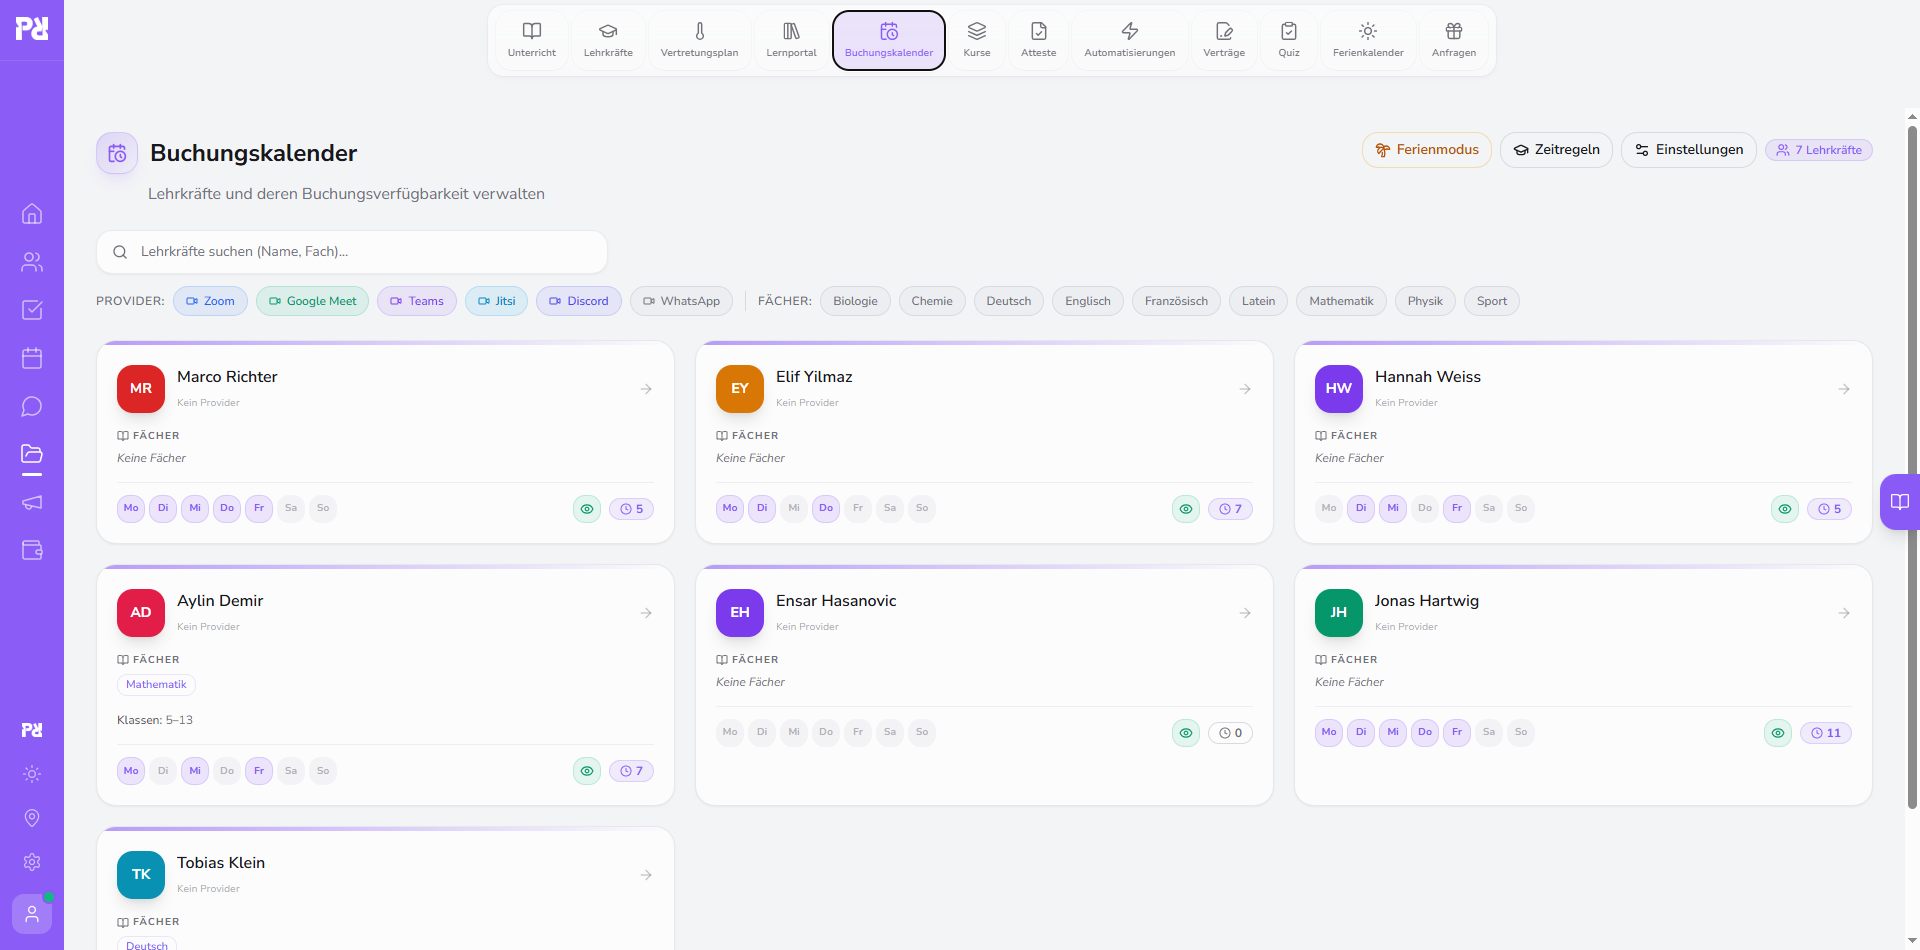Switch to the Unterricht tab
The height and width of the screenshot is (950, 1920).
point(532,40)
